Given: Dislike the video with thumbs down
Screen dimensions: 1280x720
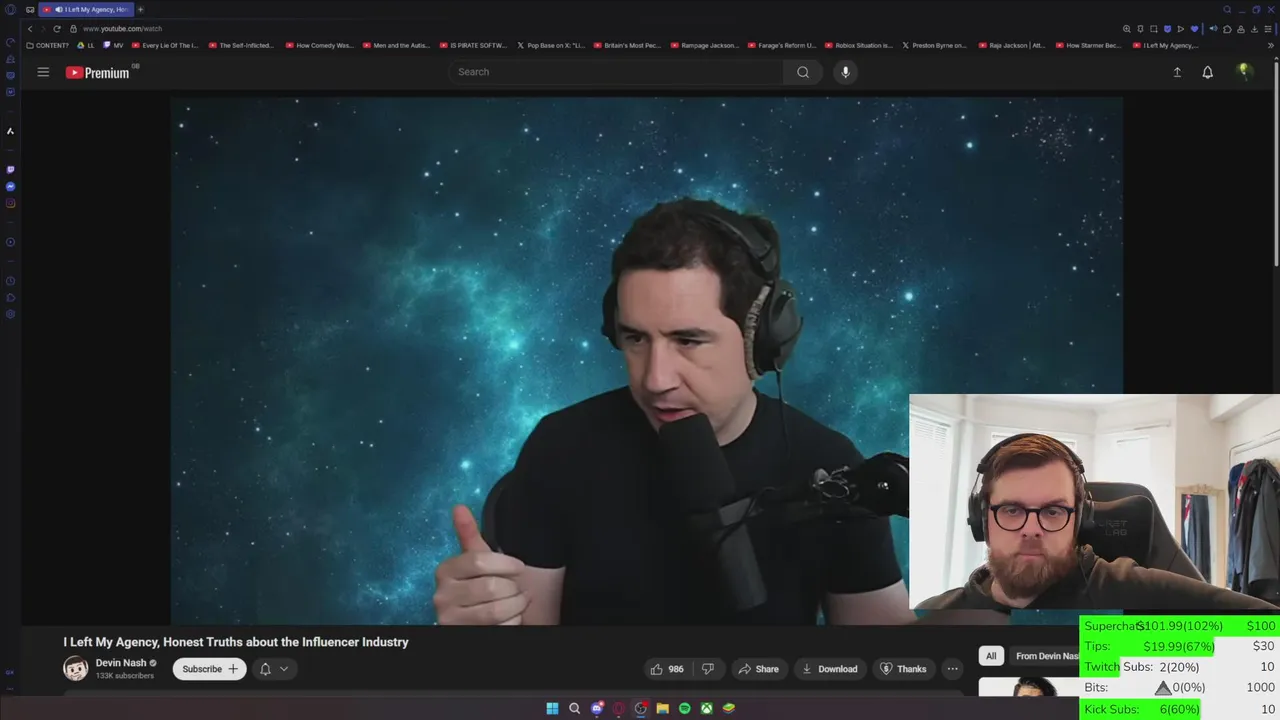Looking at the screenshot, I should (x=708, y=669).
